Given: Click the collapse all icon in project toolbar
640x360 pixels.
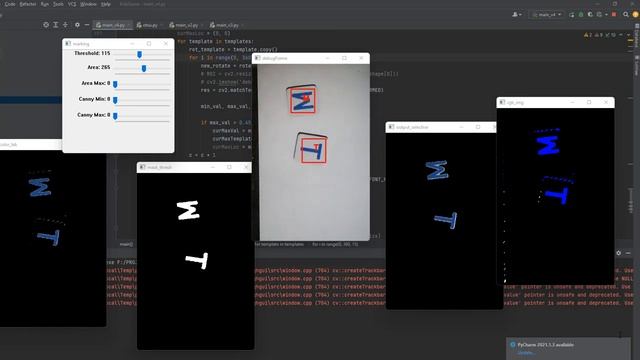Looking at the screenshot, I should coord(65,25).
